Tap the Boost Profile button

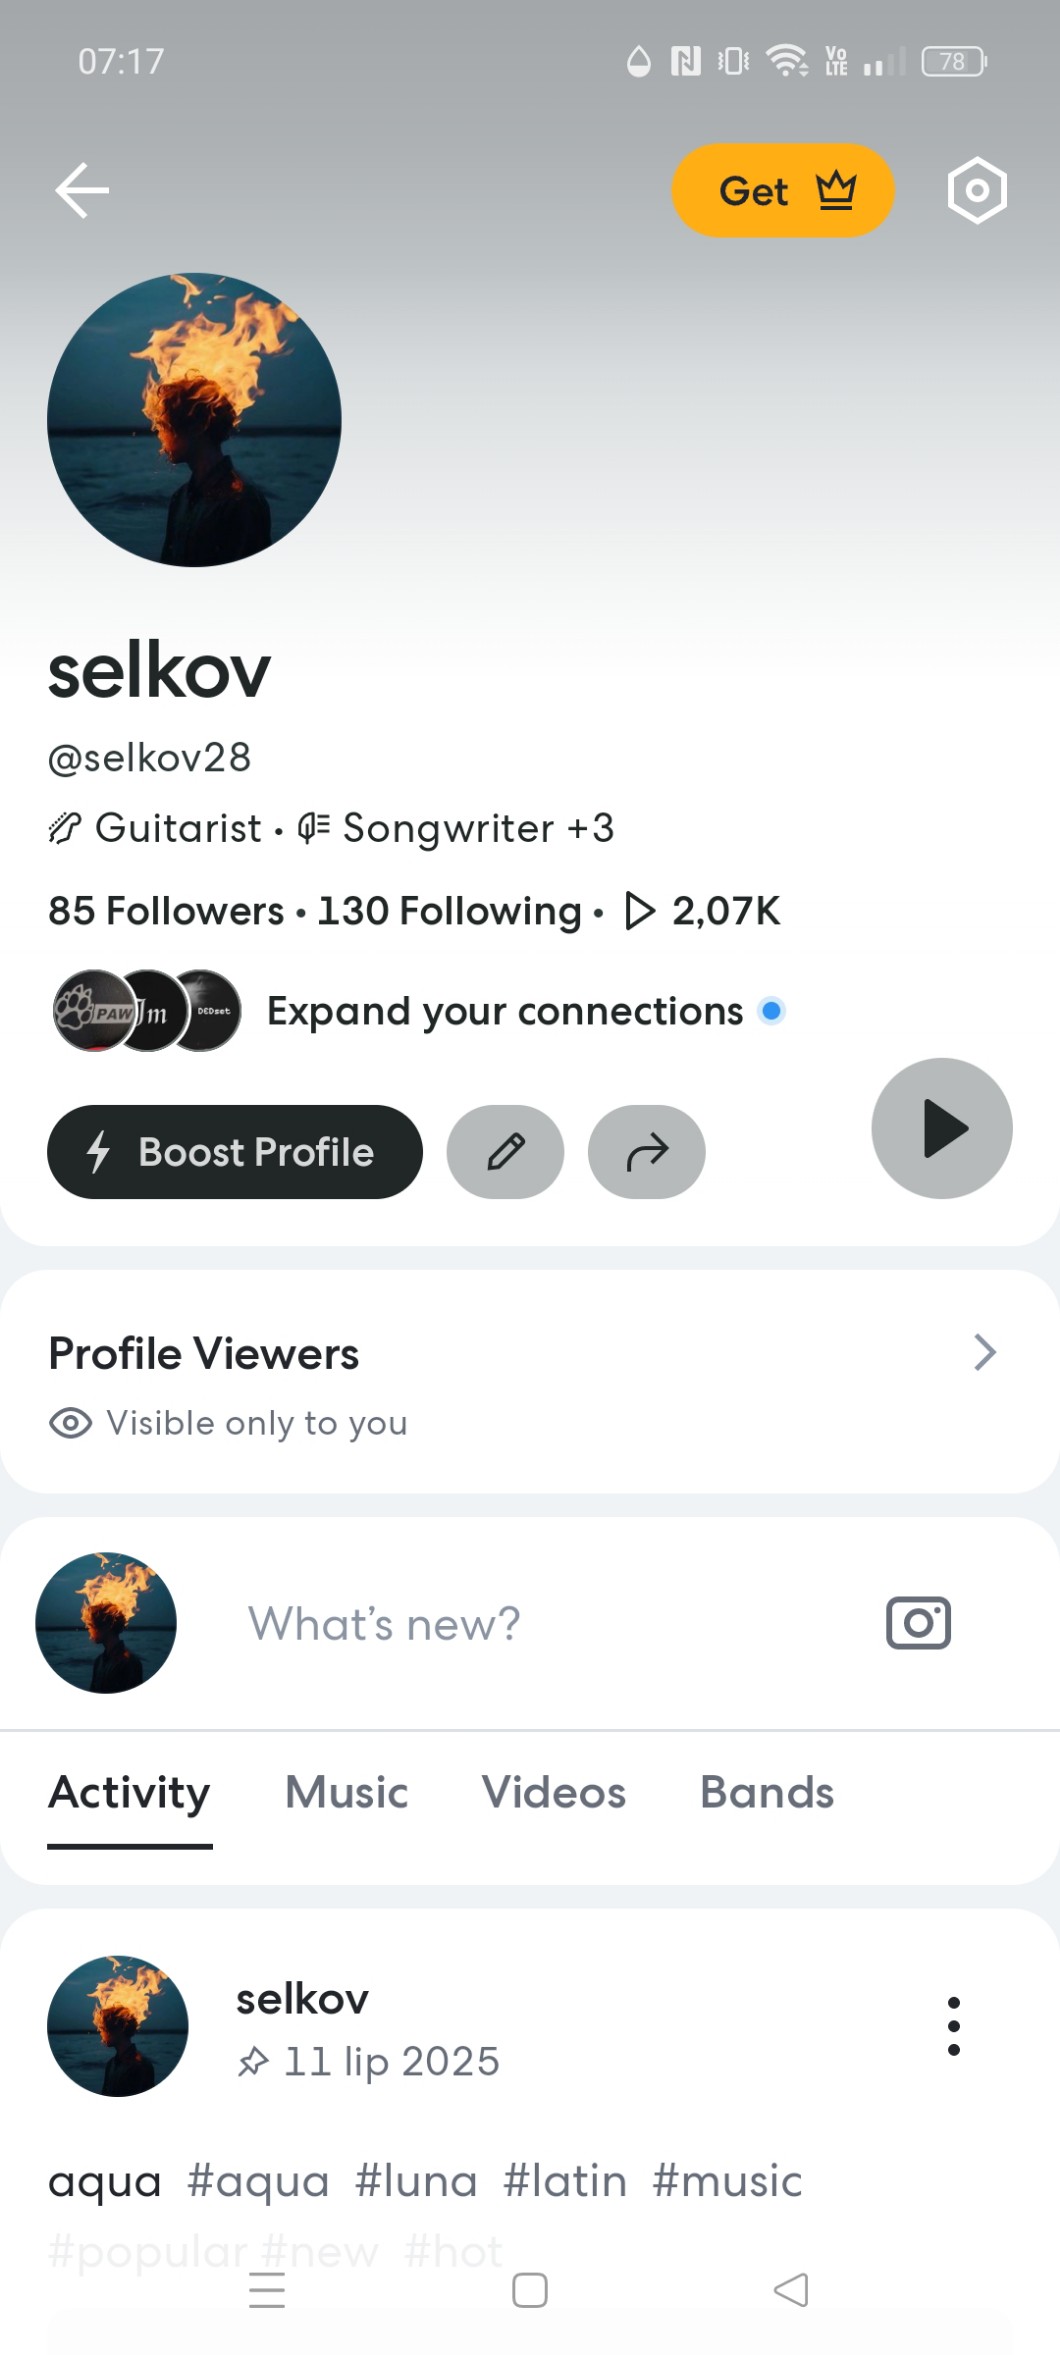pyautogui.click(x=235, y=1152)
